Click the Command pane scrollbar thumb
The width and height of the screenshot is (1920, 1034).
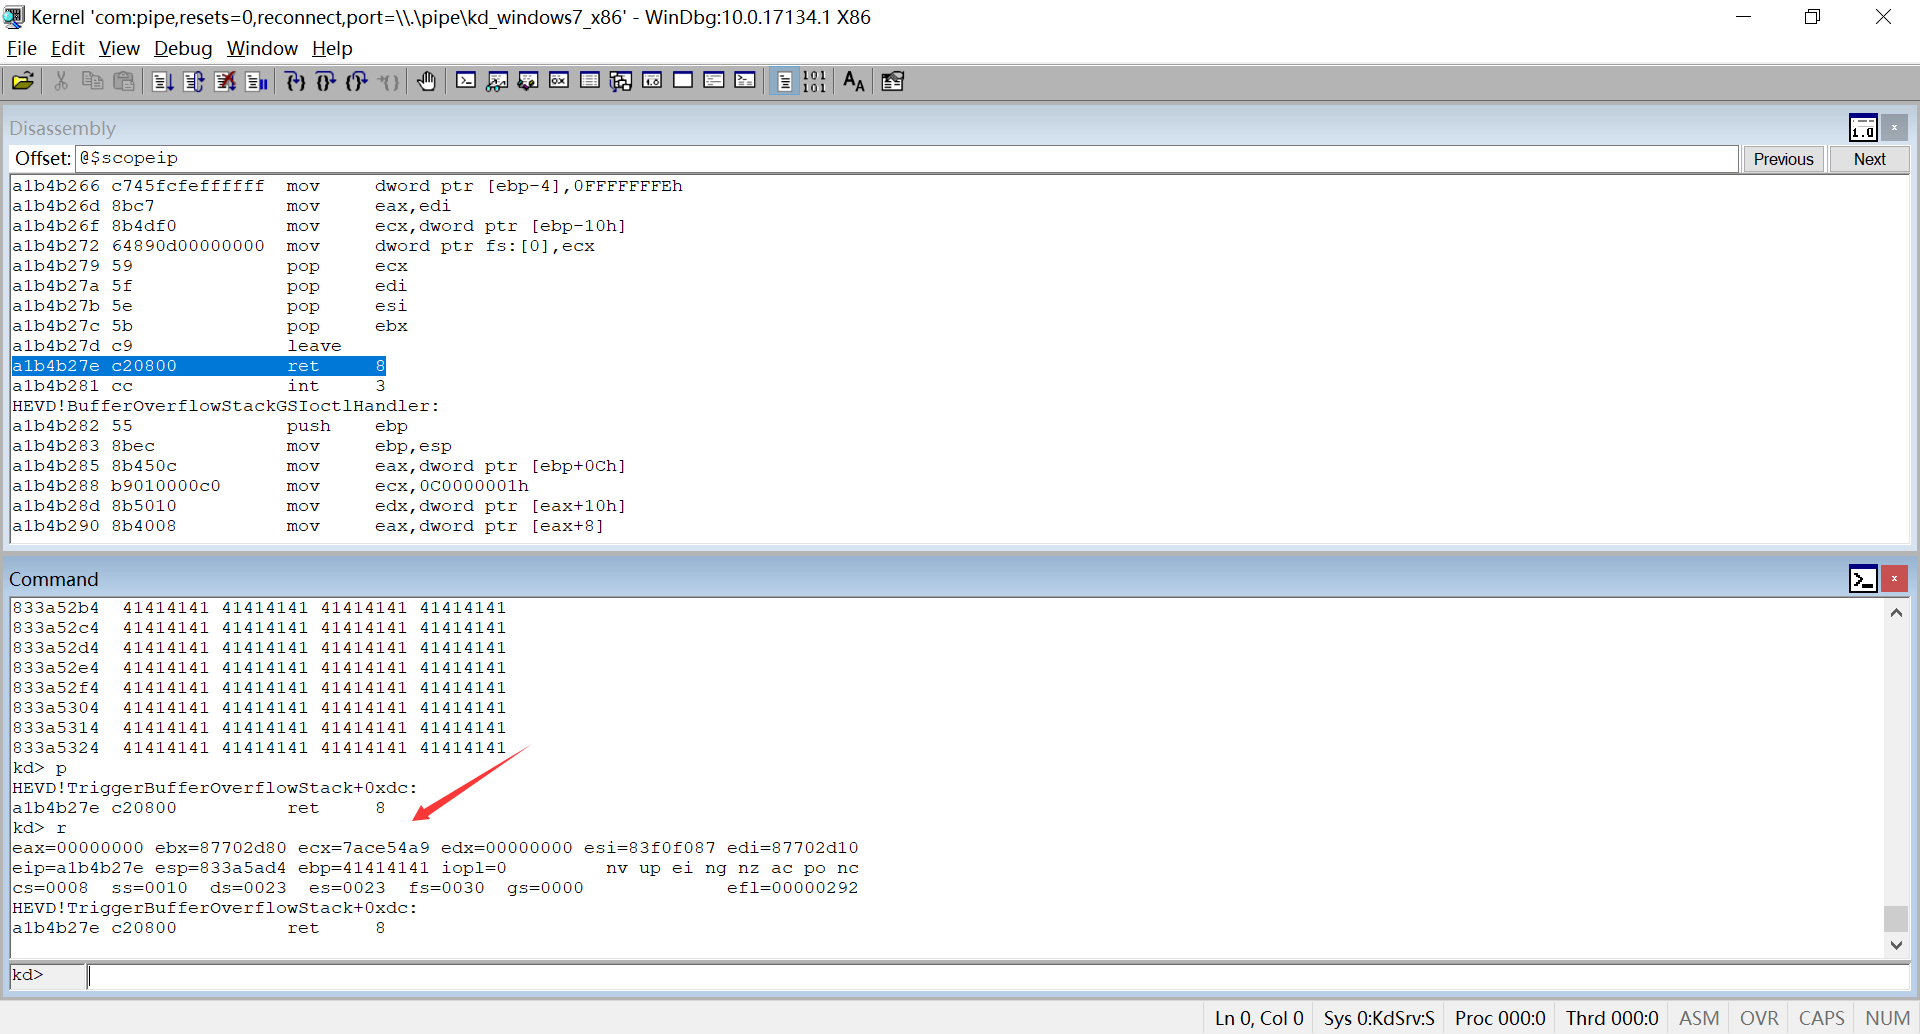coord(1896,918)
